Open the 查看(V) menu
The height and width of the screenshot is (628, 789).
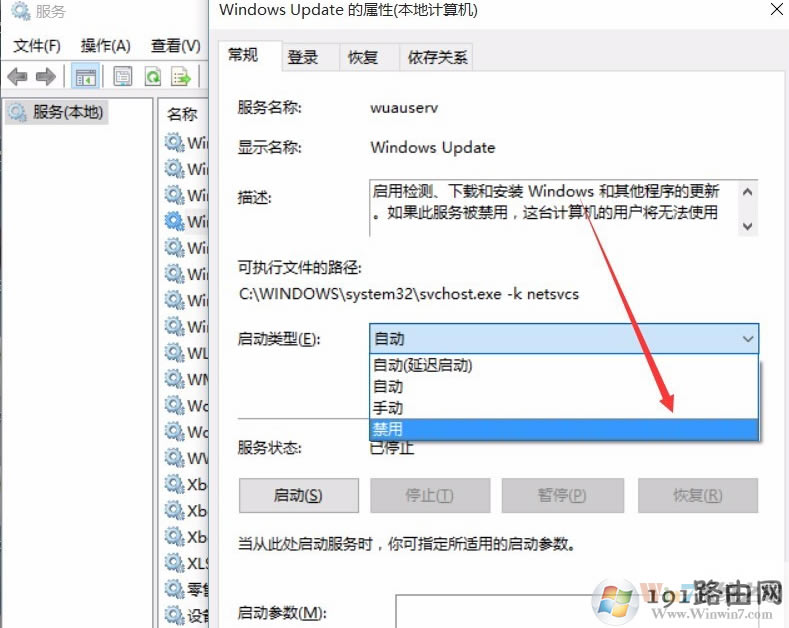[175, 46]
